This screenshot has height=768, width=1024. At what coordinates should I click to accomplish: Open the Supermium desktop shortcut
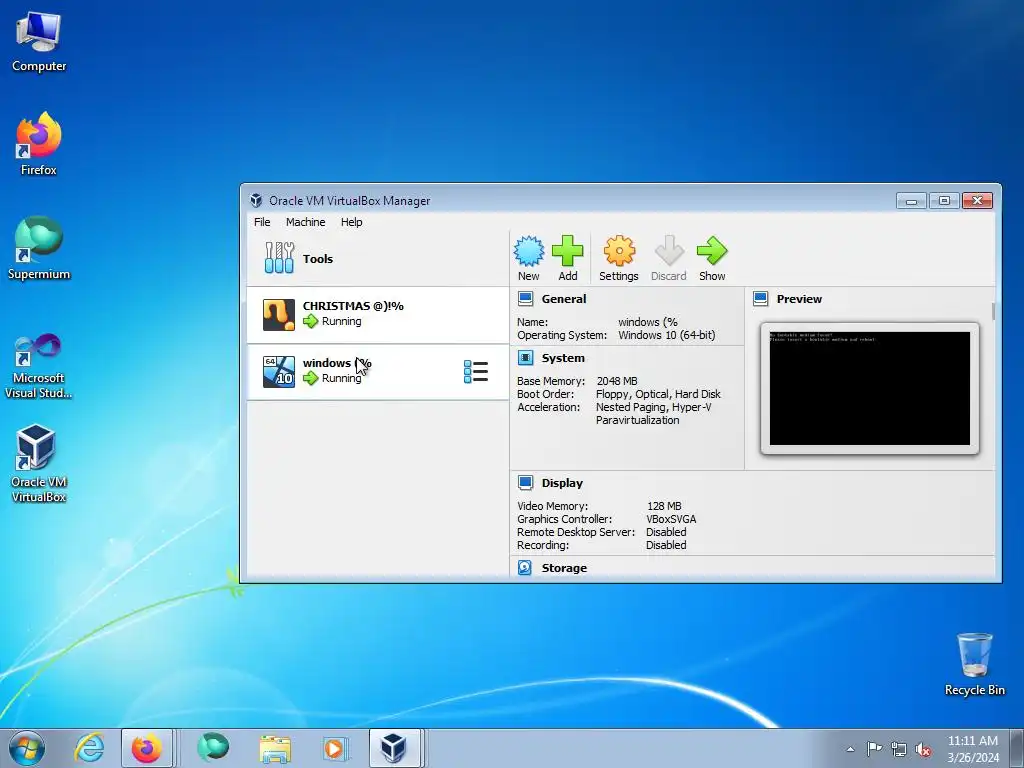click(x=39, y=248)
